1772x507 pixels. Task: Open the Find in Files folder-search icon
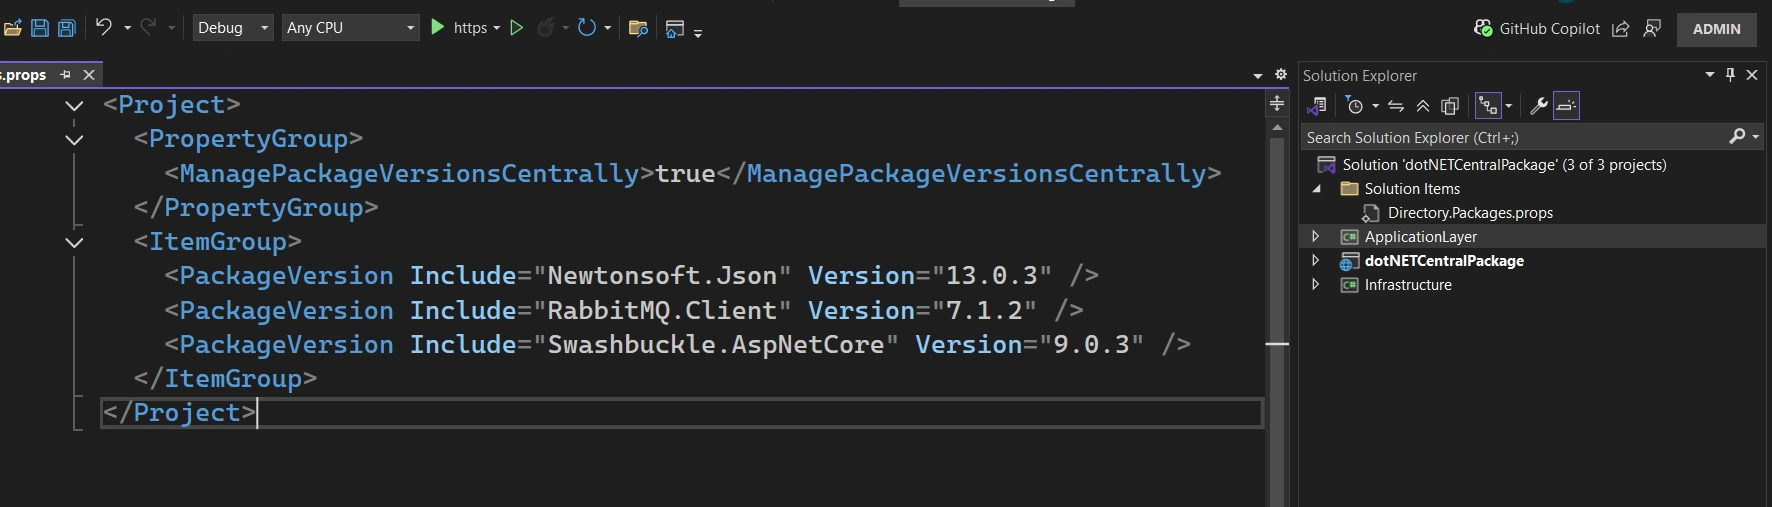pos(638,28)
